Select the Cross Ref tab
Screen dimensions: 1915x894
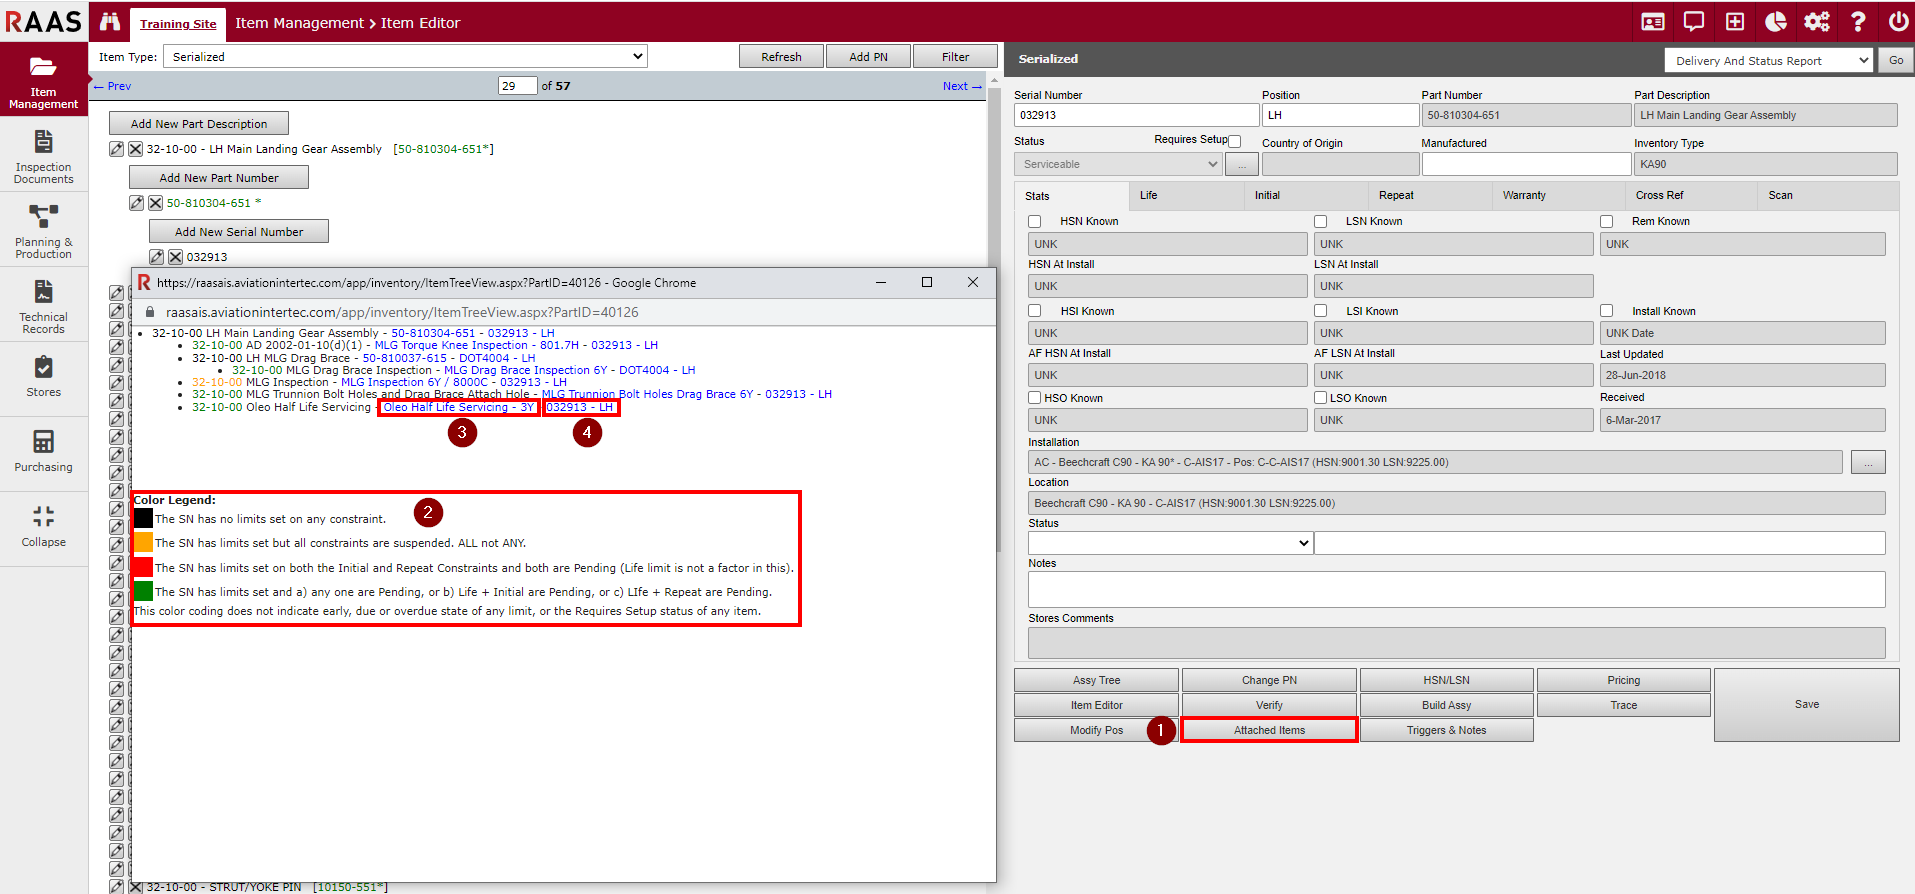pos(1659,196)
